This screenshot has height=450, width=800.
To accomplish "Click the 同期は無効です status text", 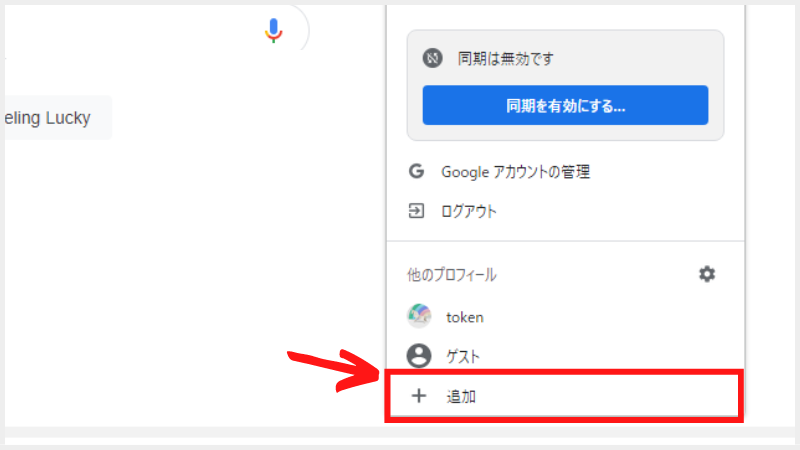I will point(505,59).
